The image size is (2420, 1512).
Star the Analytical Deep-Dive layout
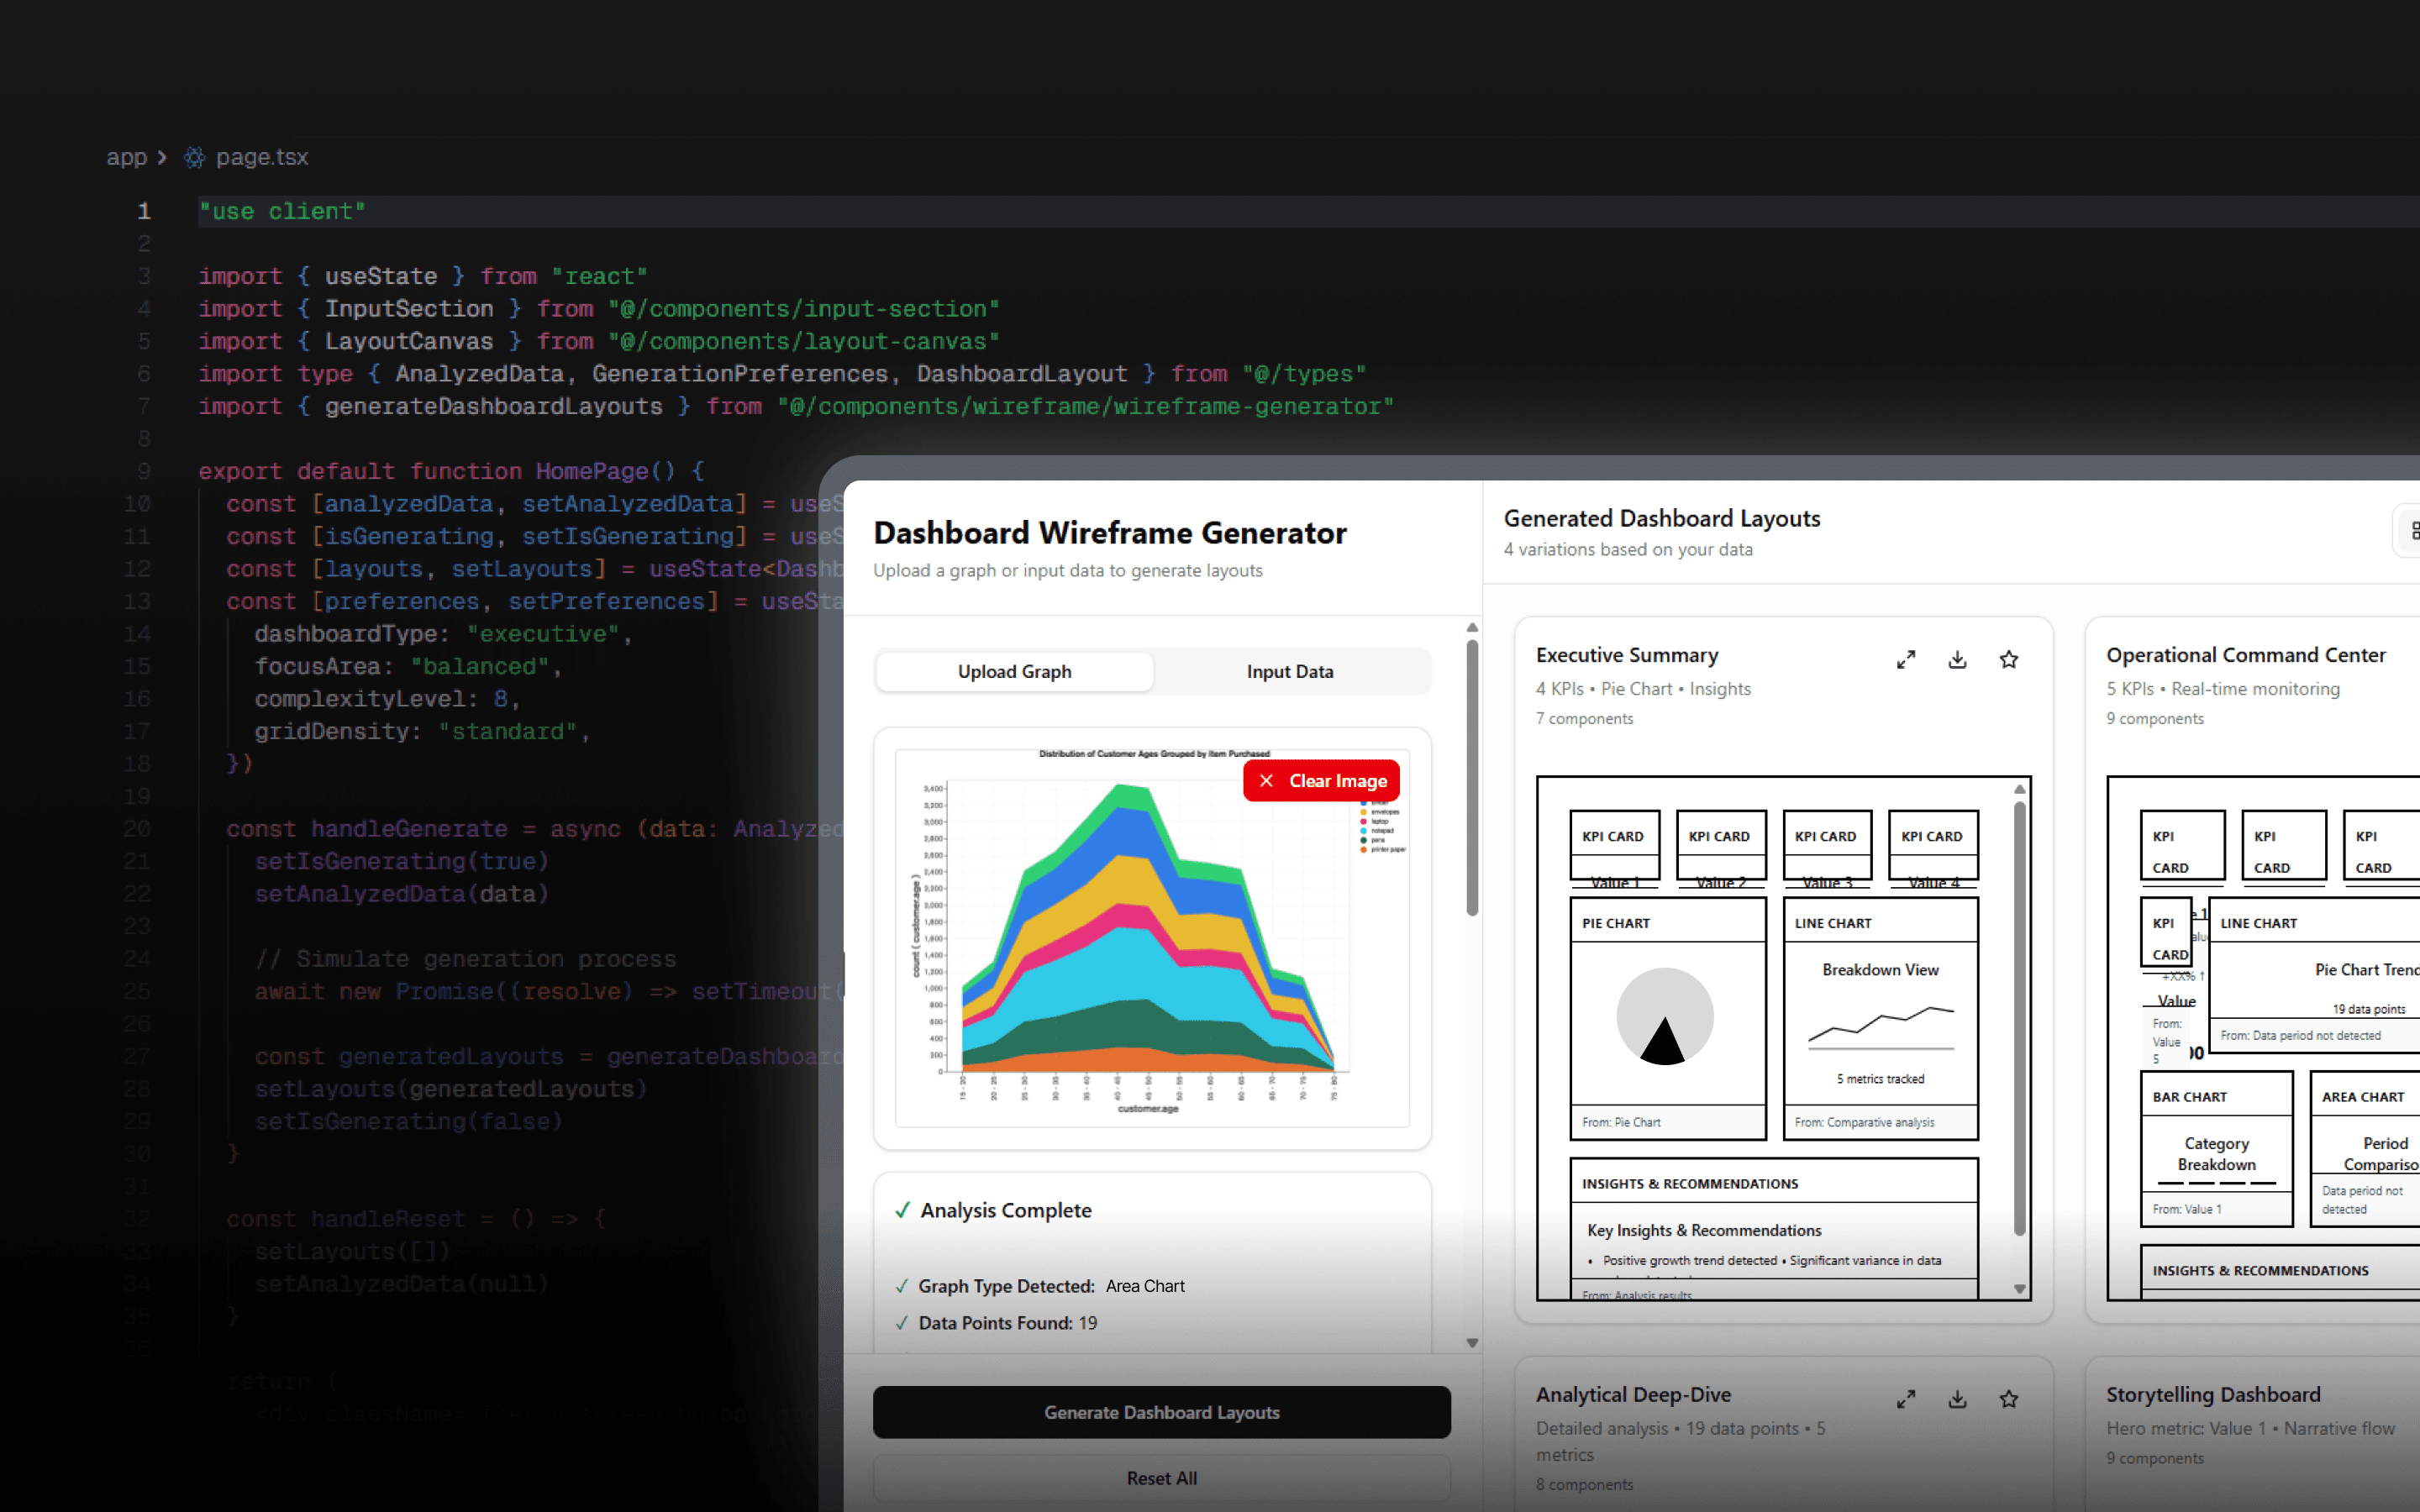2009,1399
